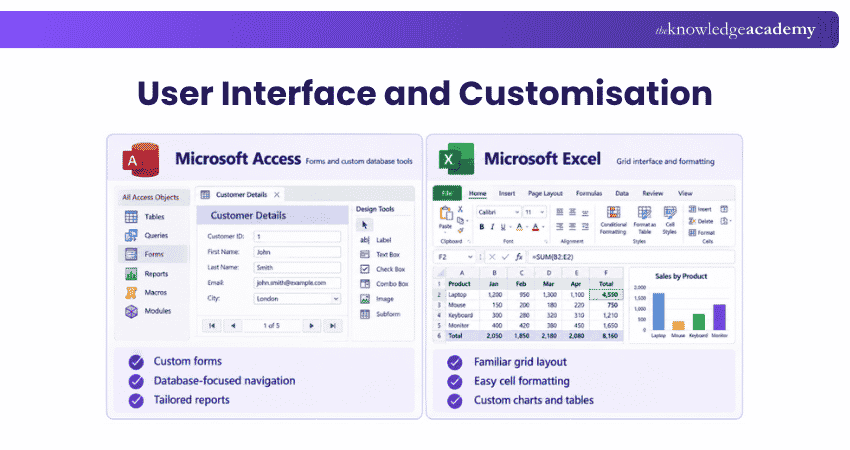Click the Cut scissors icon
850x450 pixels.
(x=461, y=209)
